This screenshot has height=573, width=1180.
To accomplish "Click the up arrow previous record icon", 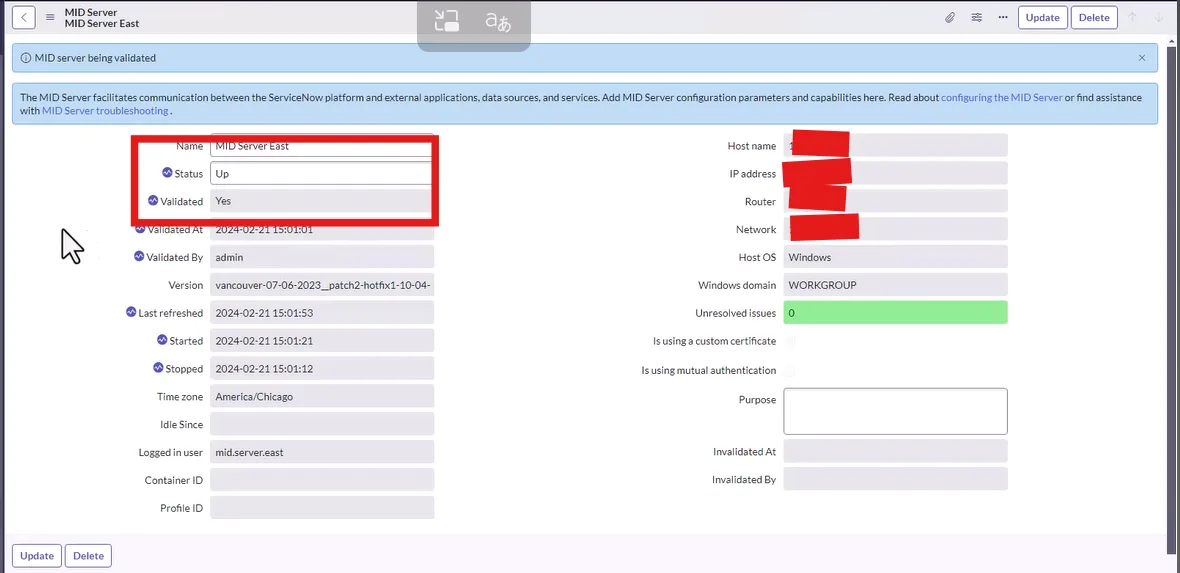I will (x=1132, y=17).
